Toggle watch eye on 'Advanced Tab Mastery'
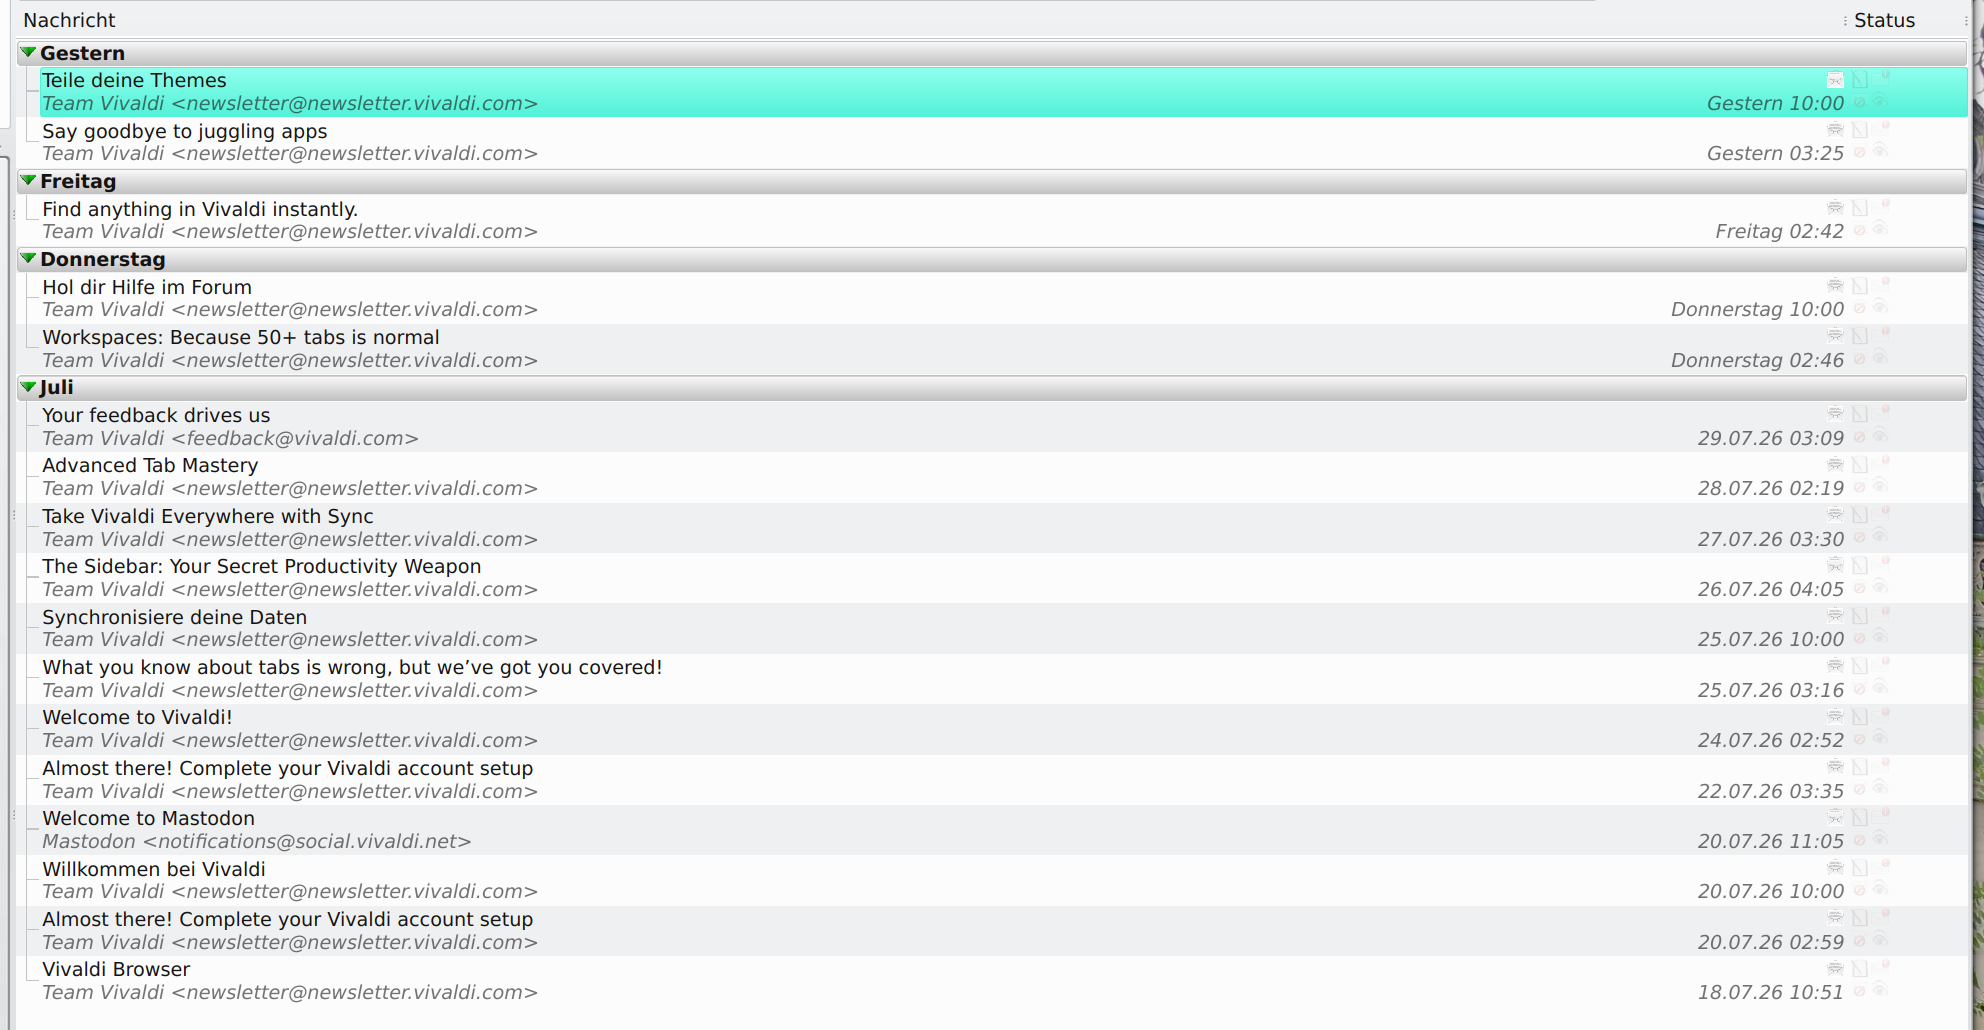The height and width of the screenshot is (1030, 1984). click(x=1880, y=486)
